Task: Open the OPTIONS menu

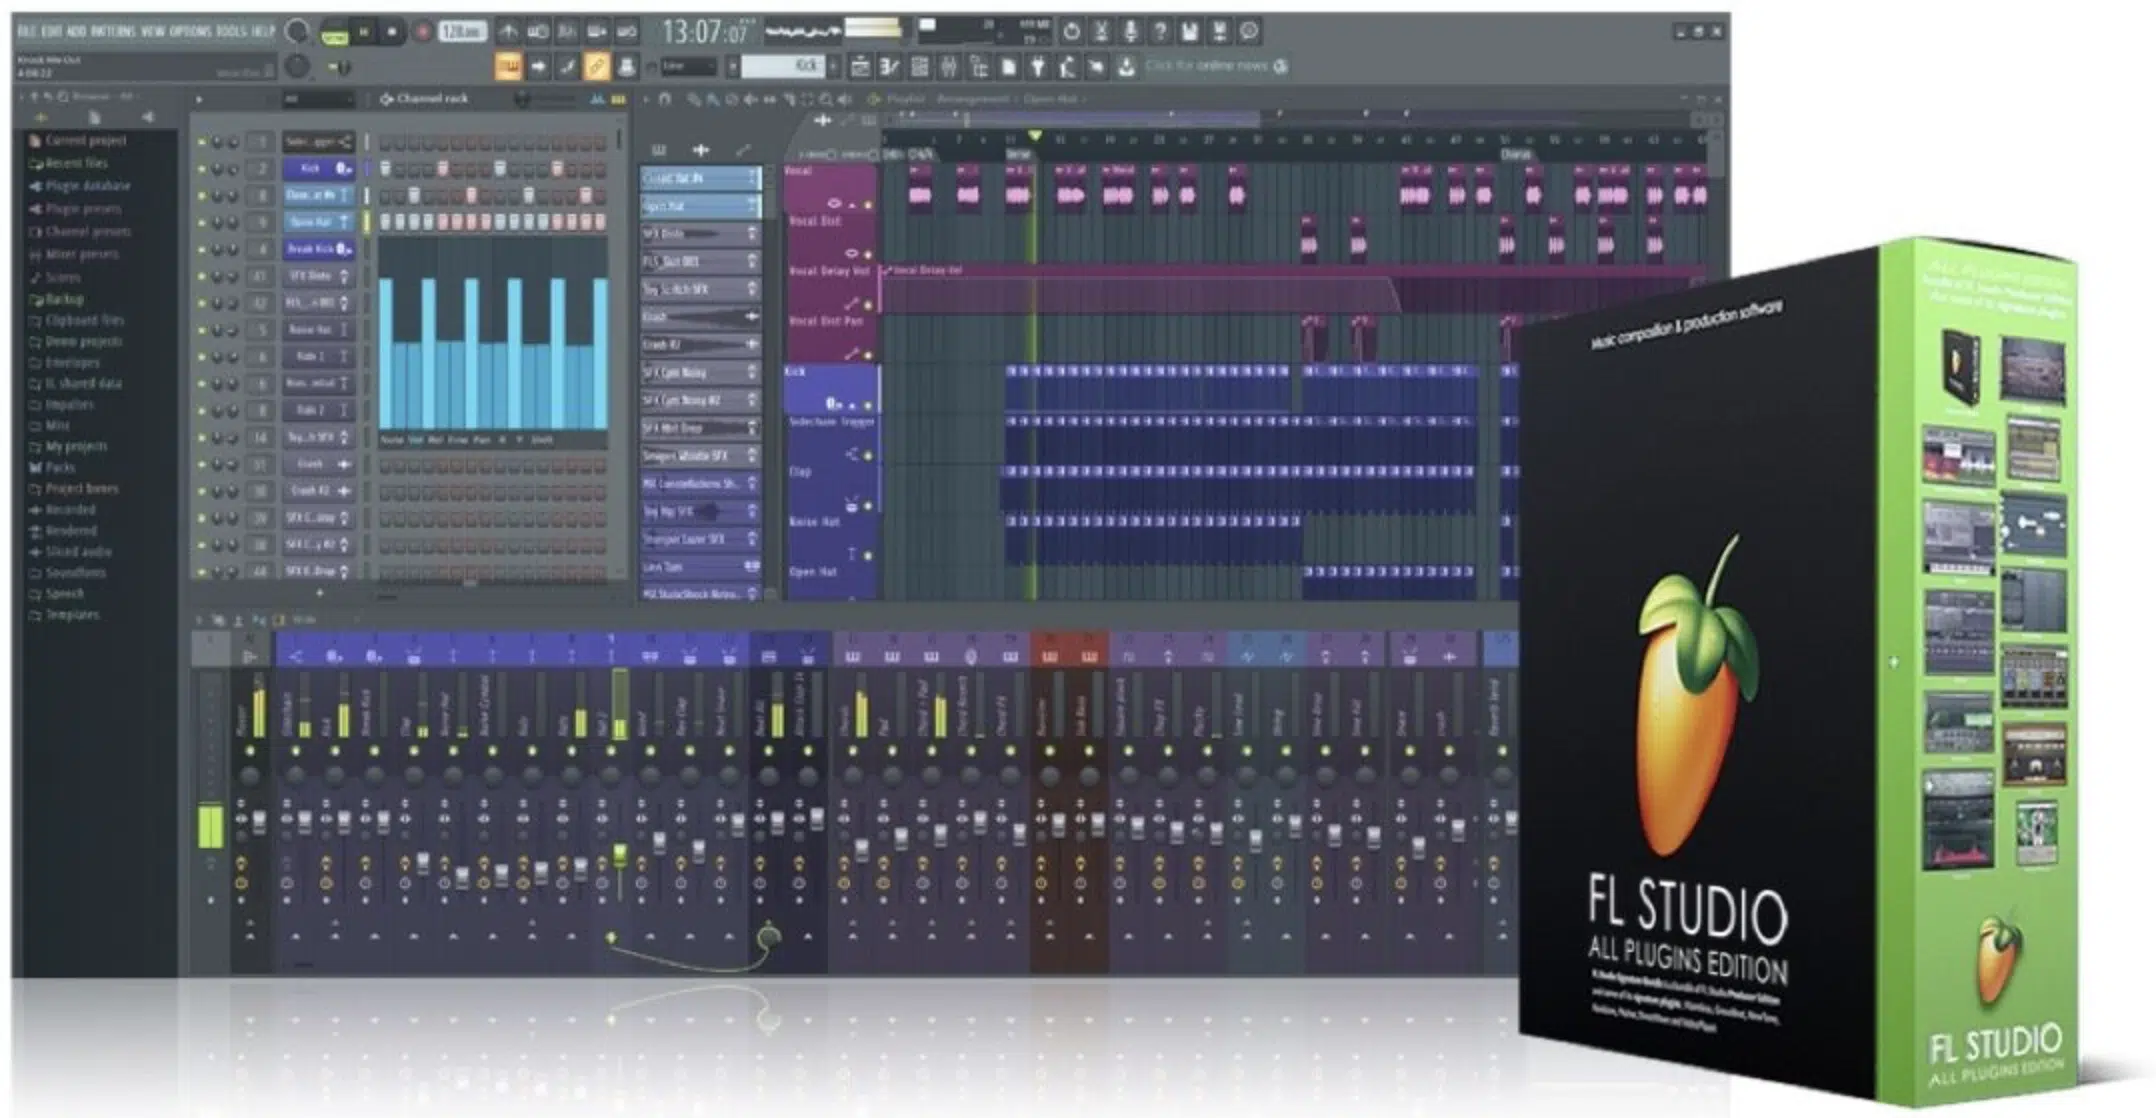Action: pyautogui.click(x=189, y=31)
